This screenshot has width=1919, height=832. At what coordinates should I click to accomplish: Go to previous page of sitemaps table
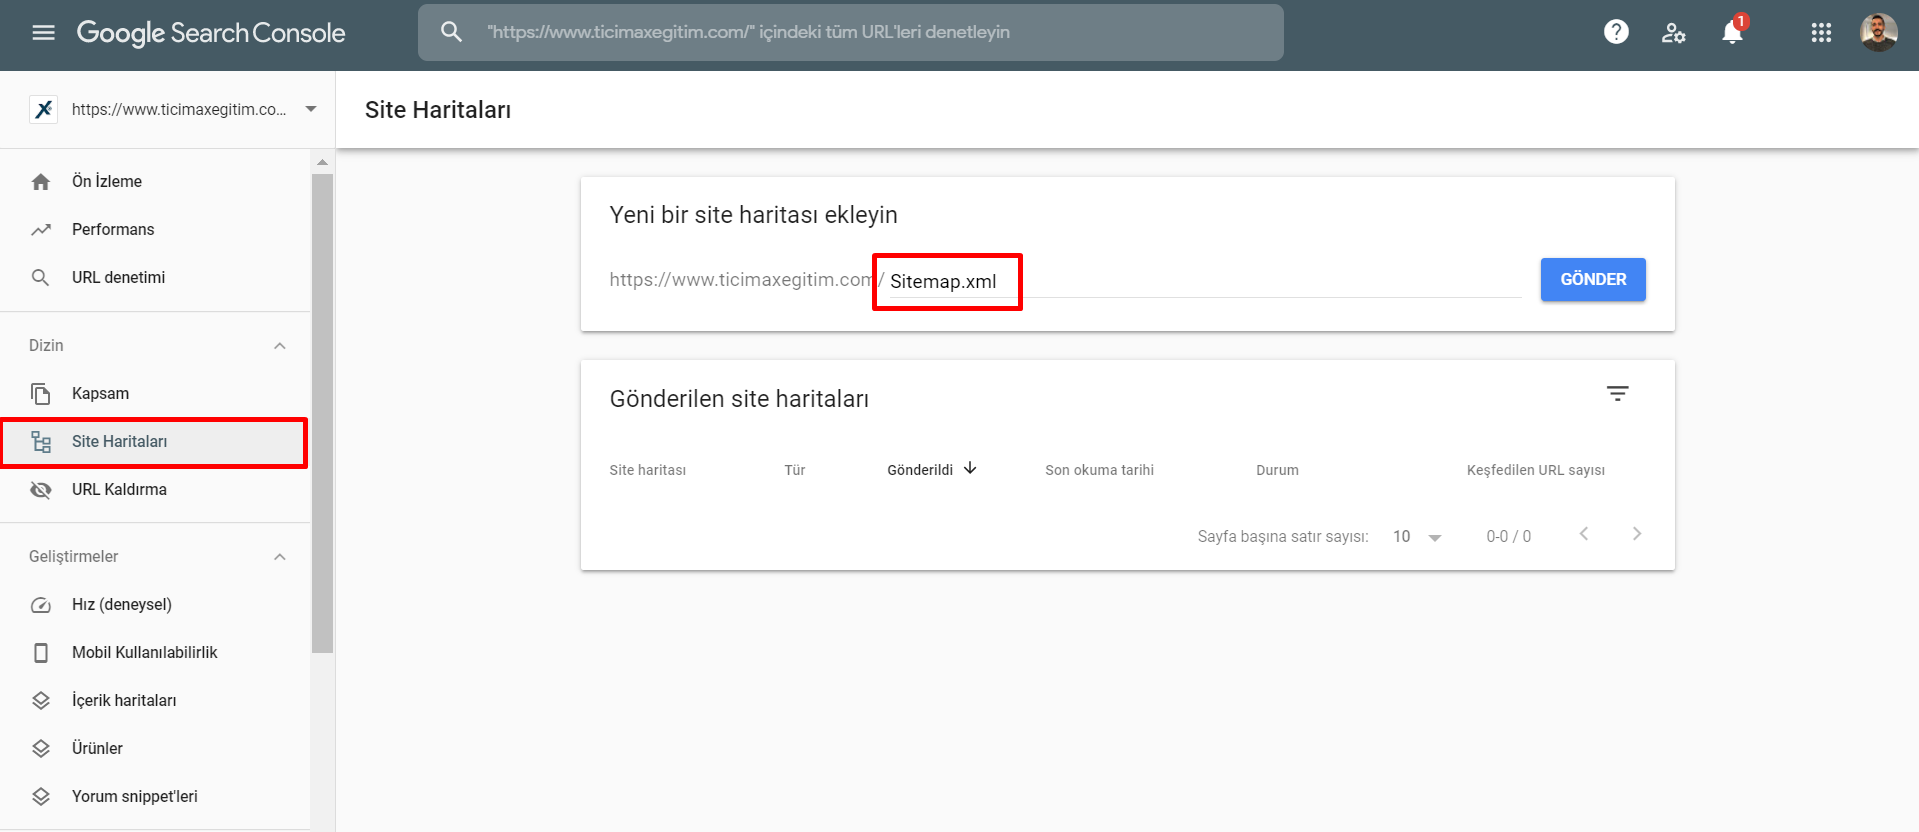[1584, 534]
